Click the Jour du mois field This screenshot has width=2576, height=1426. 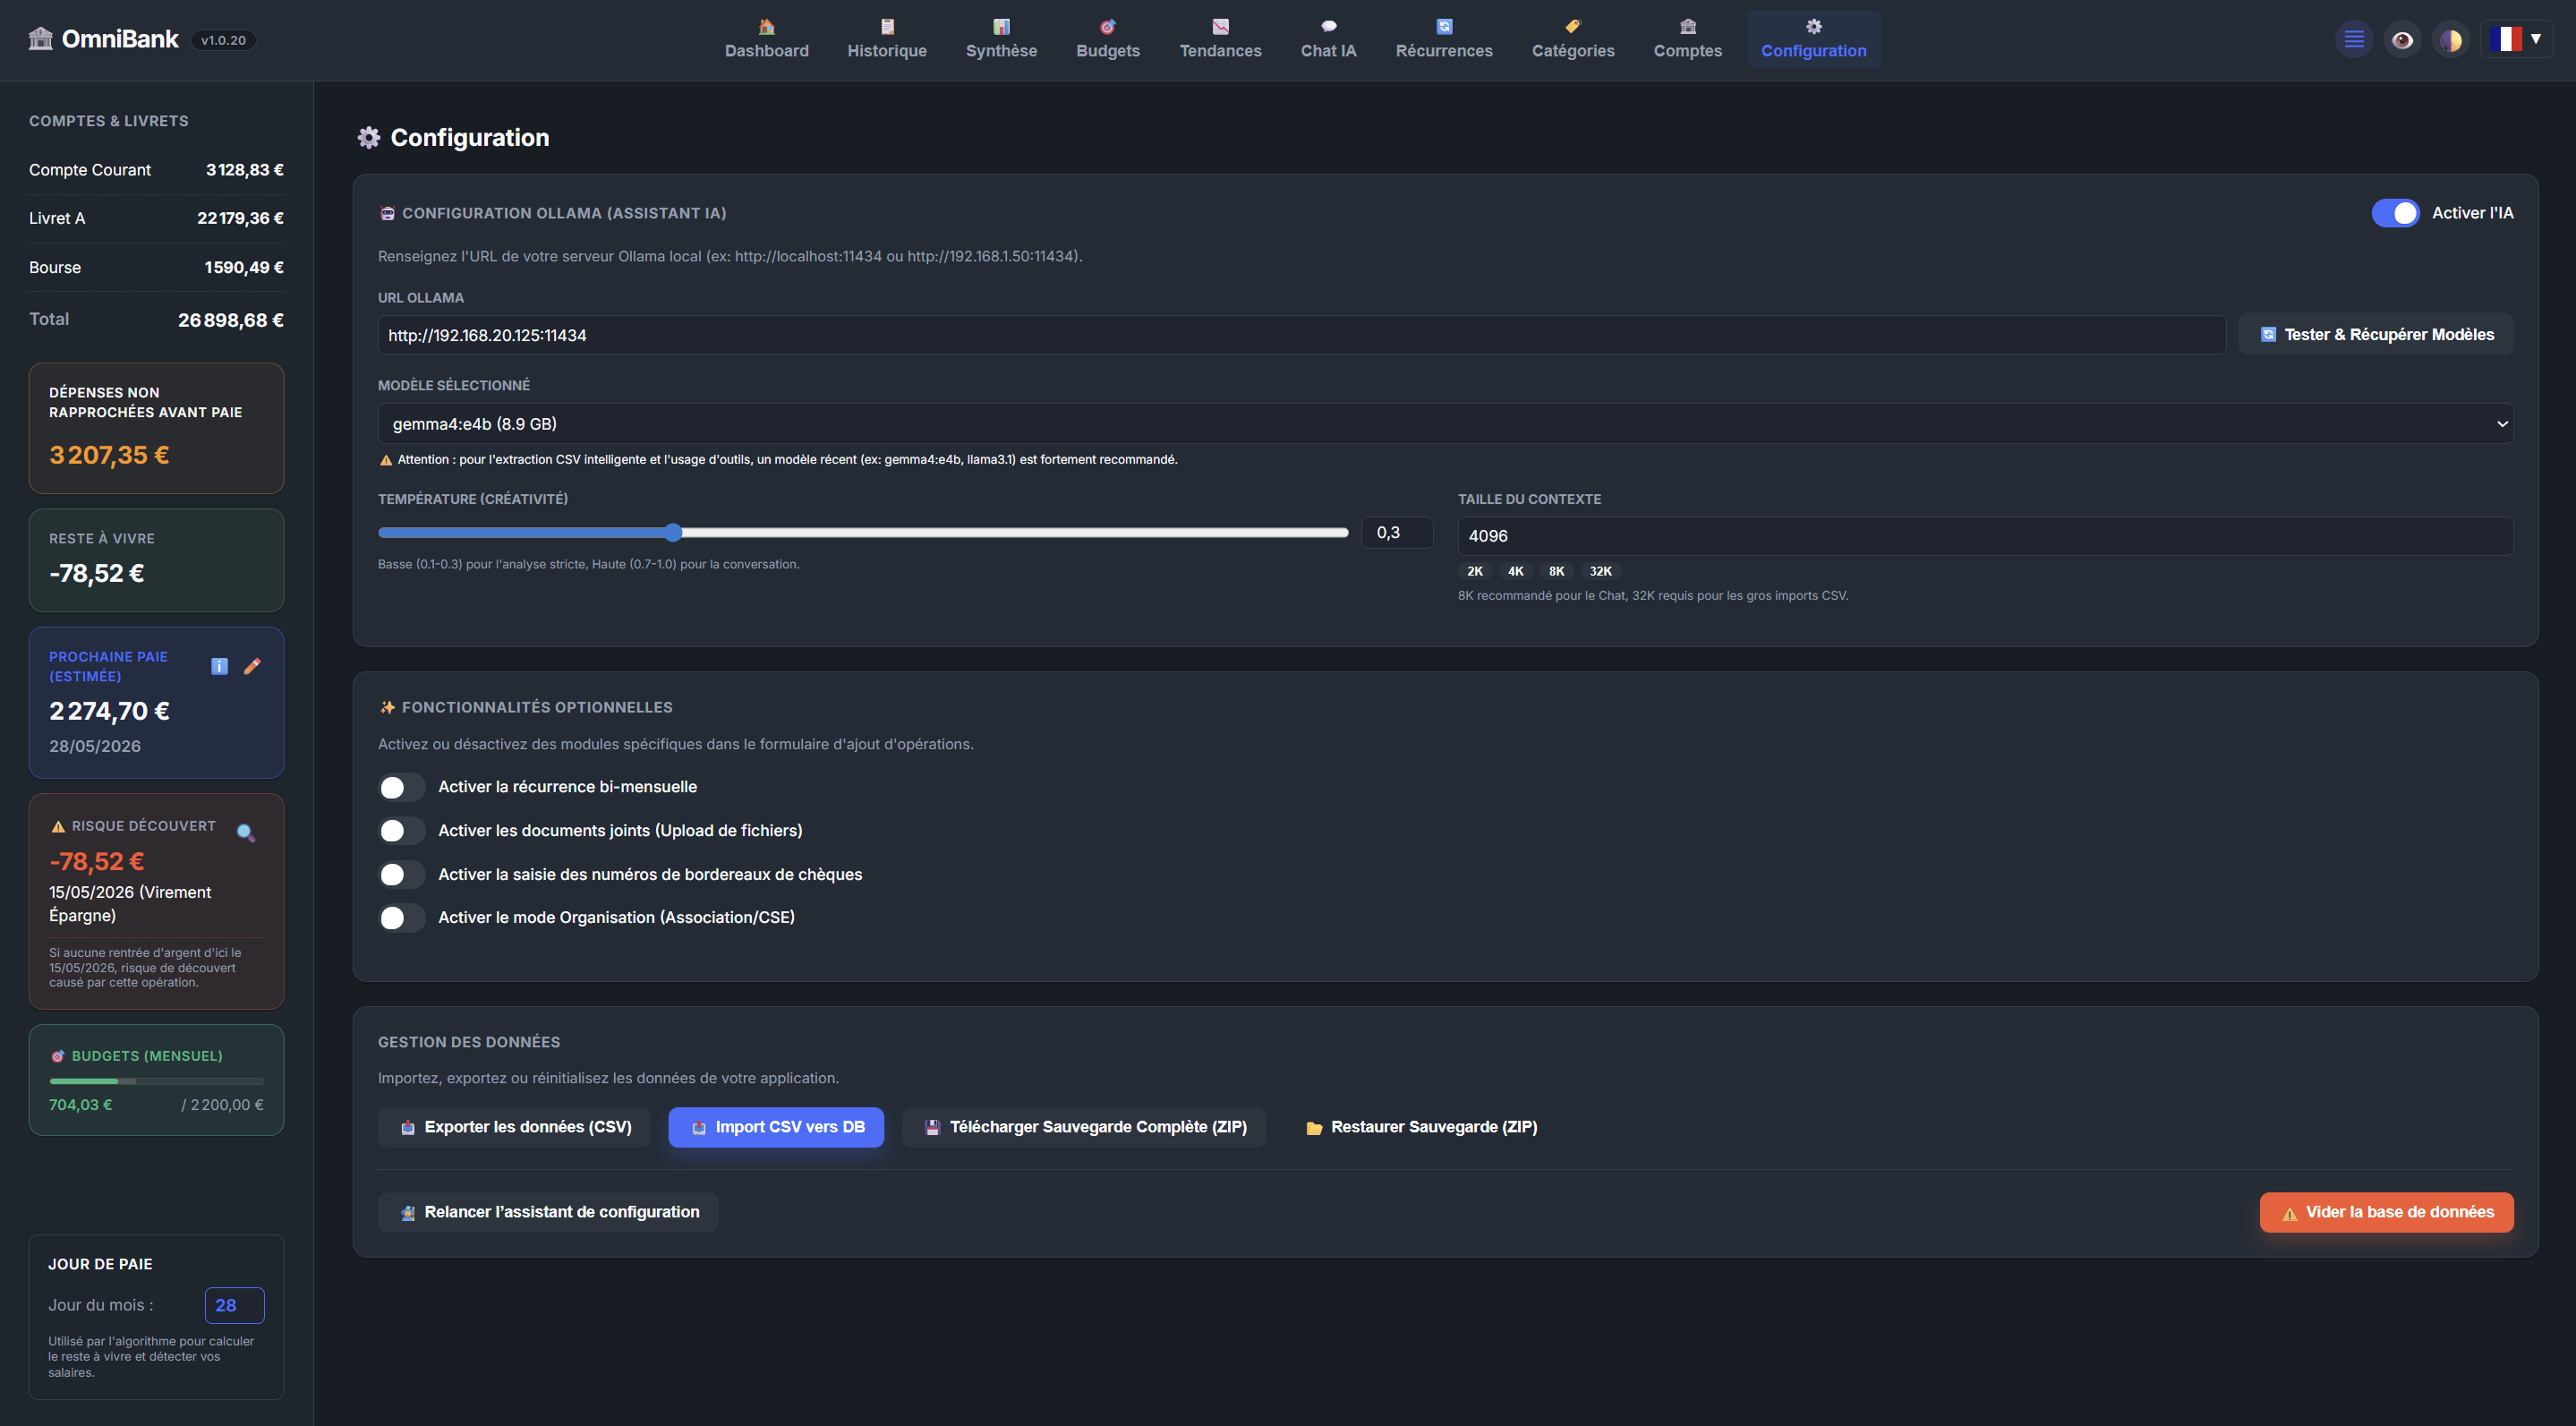coord(234,1306)
